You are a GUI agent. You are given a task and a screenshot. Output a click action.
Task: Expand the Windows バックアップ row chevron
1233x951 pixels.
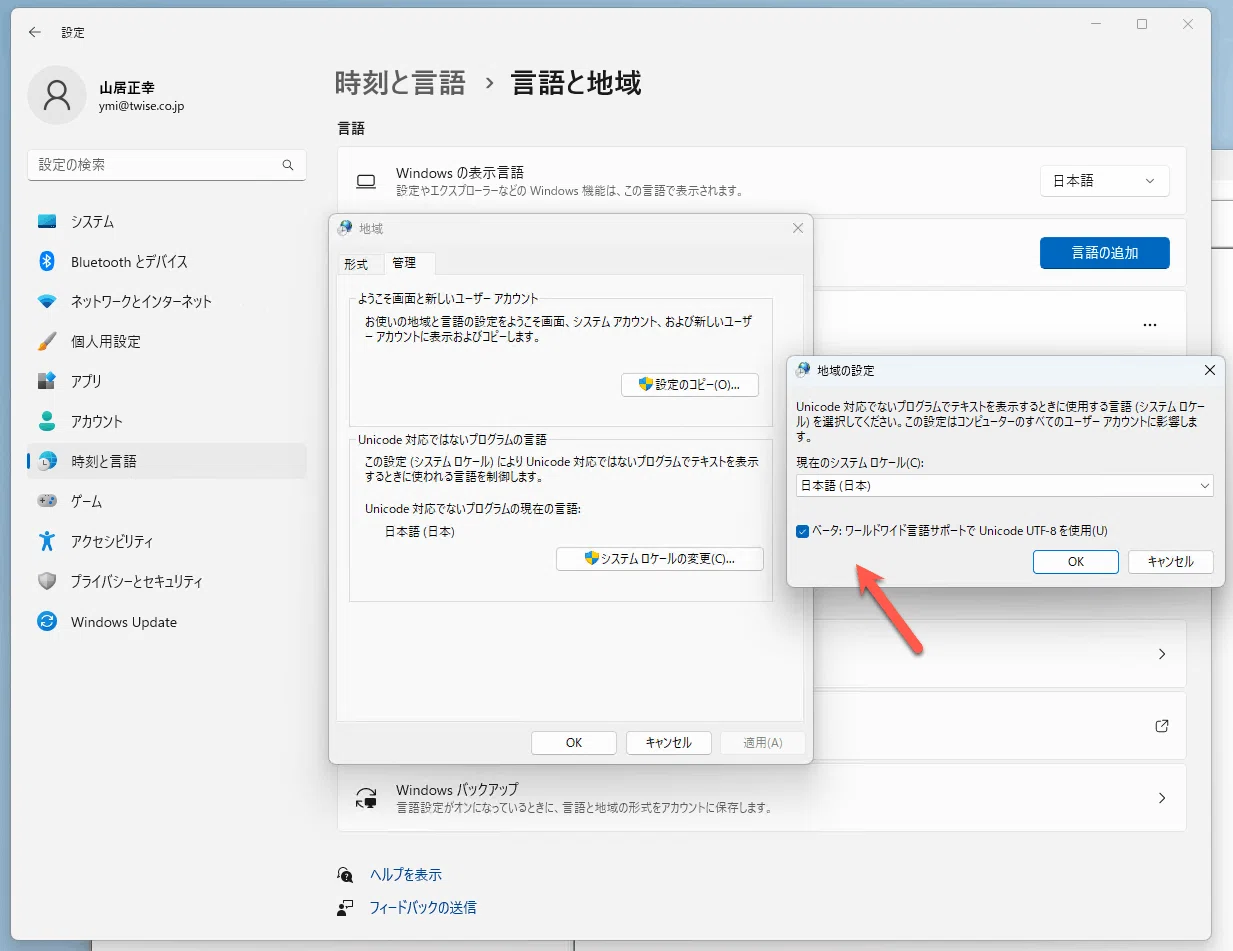pos(1162,798)
